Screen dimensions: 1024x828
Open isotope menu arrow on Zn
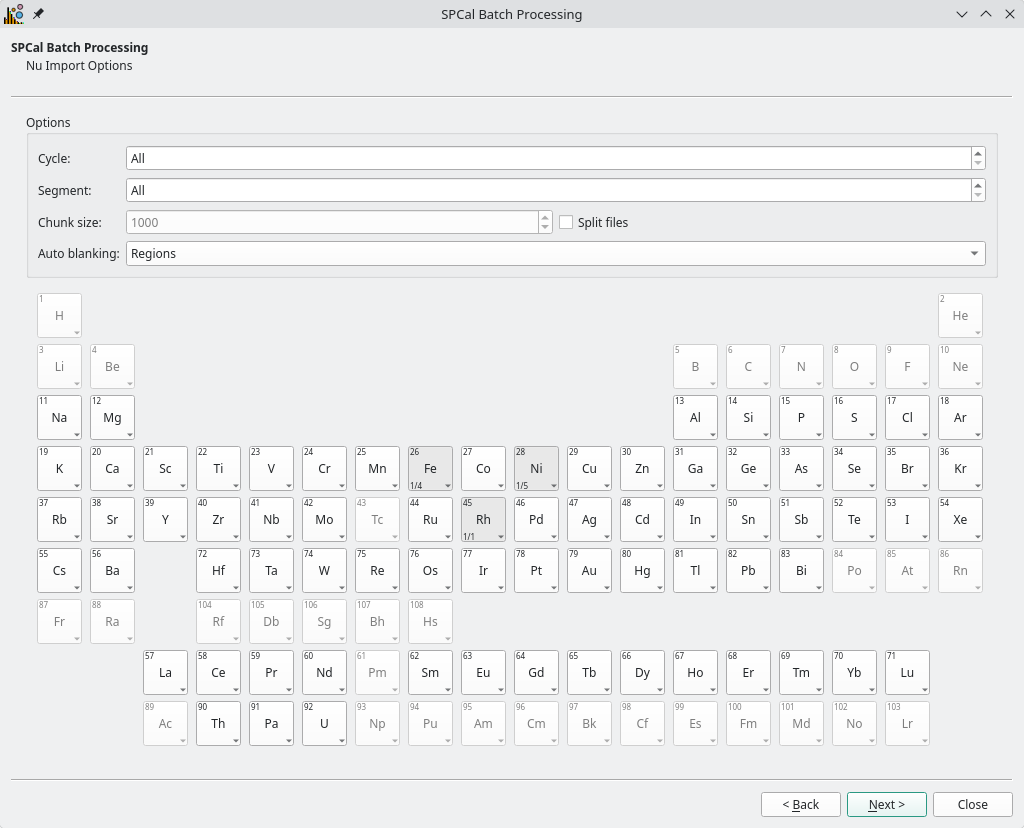click(660, 486)
